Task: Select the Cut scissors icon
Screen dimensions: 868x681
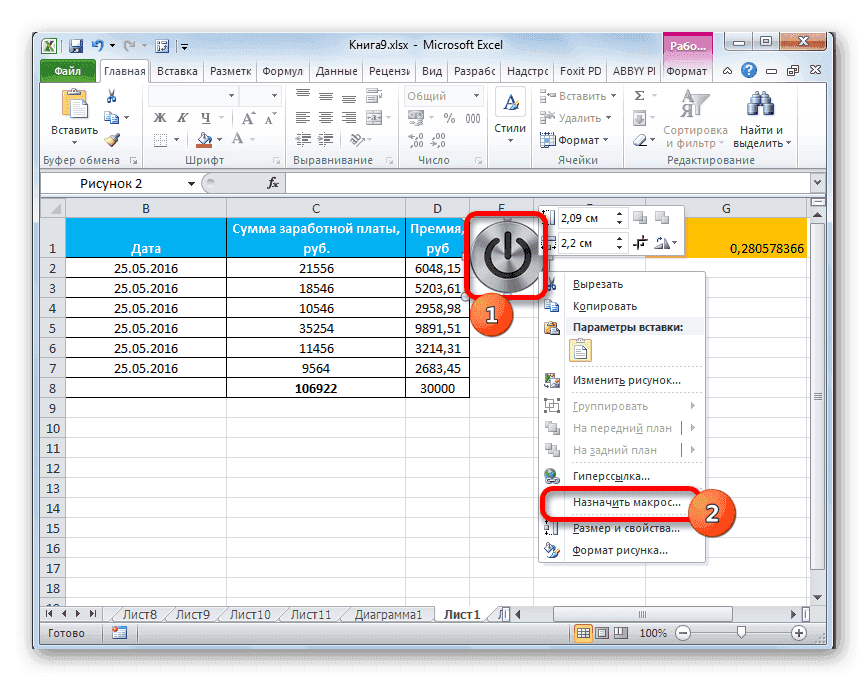Action: click(111, 95)
